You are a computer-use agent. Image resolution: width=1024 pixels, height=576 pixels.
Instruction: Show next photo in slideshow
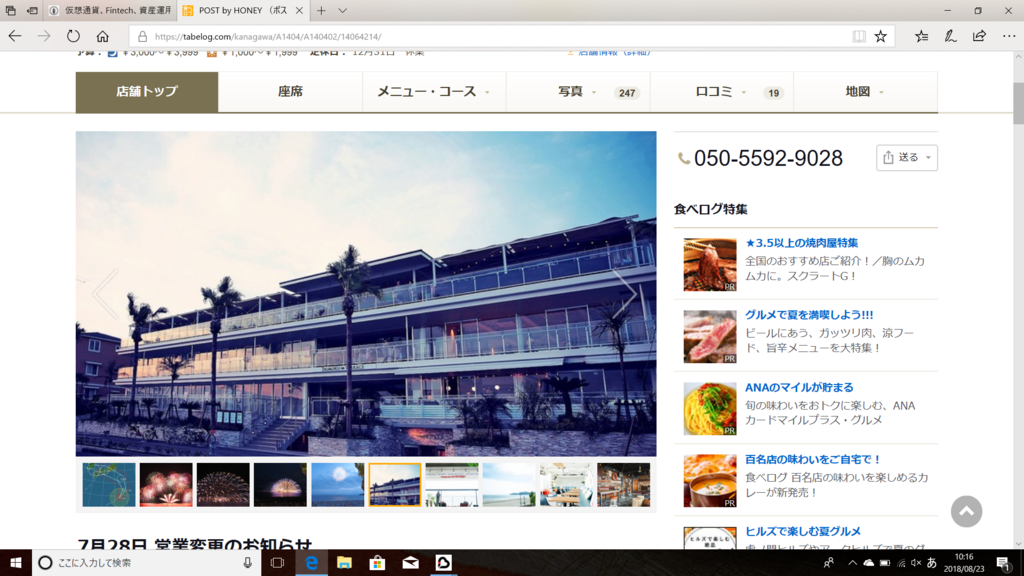[x=626, y=294]
